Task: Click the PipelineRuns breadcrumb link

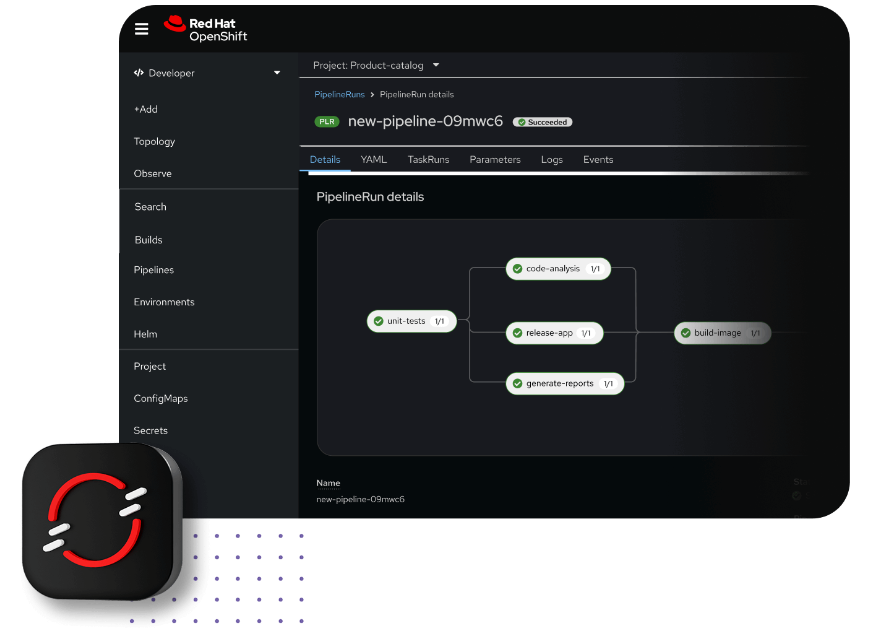Action: point(339,94)
